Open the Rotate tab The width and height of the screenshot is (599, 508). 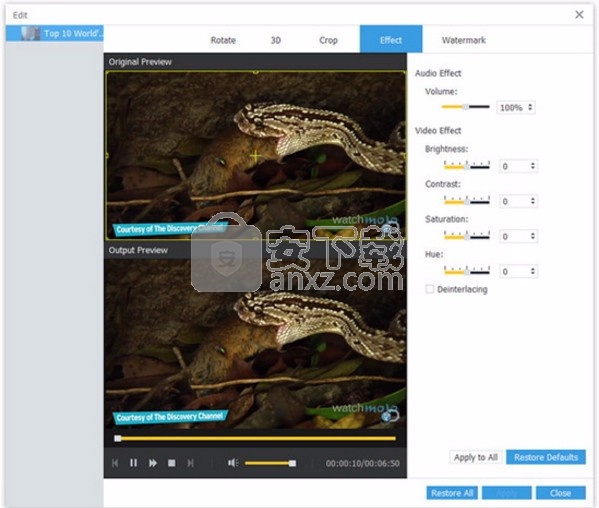[x=223, y=40]
